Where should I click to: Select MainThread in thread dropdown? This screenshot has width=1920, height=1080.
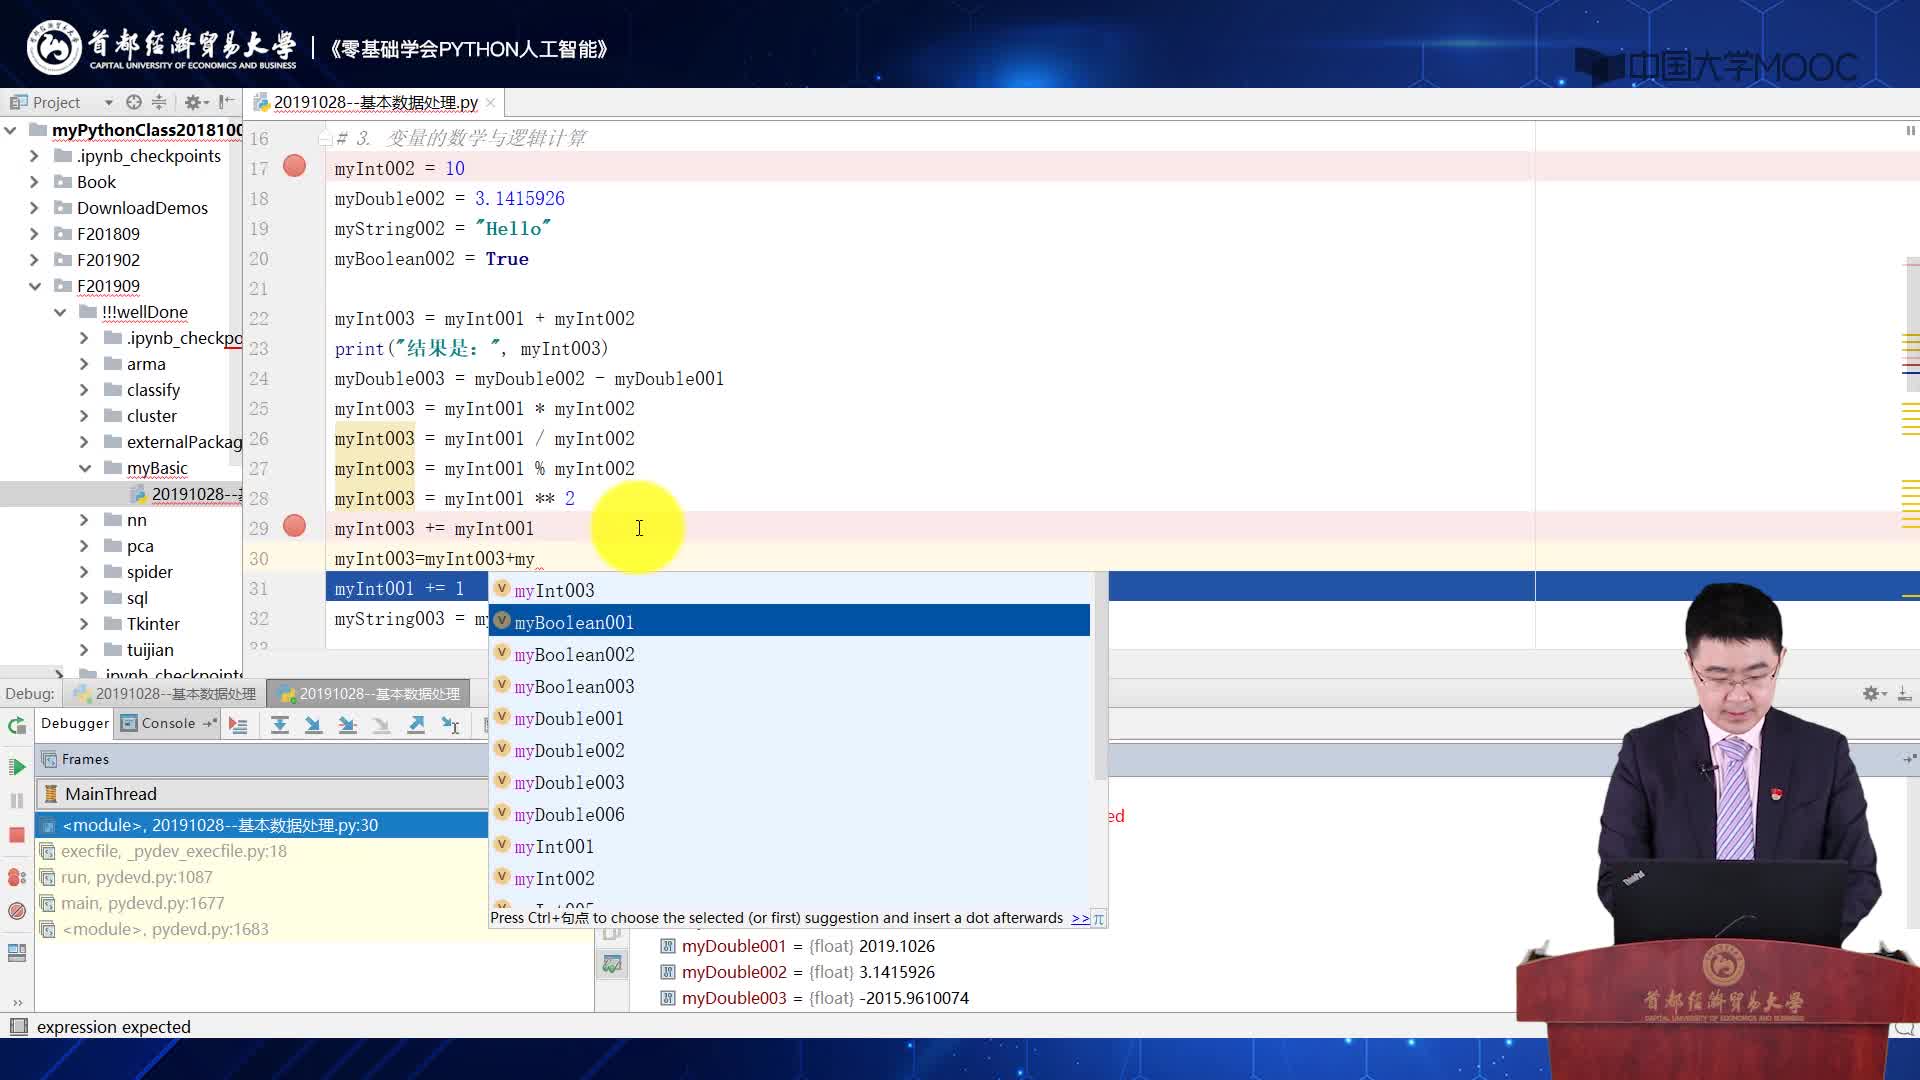click(x=262, y=794)
